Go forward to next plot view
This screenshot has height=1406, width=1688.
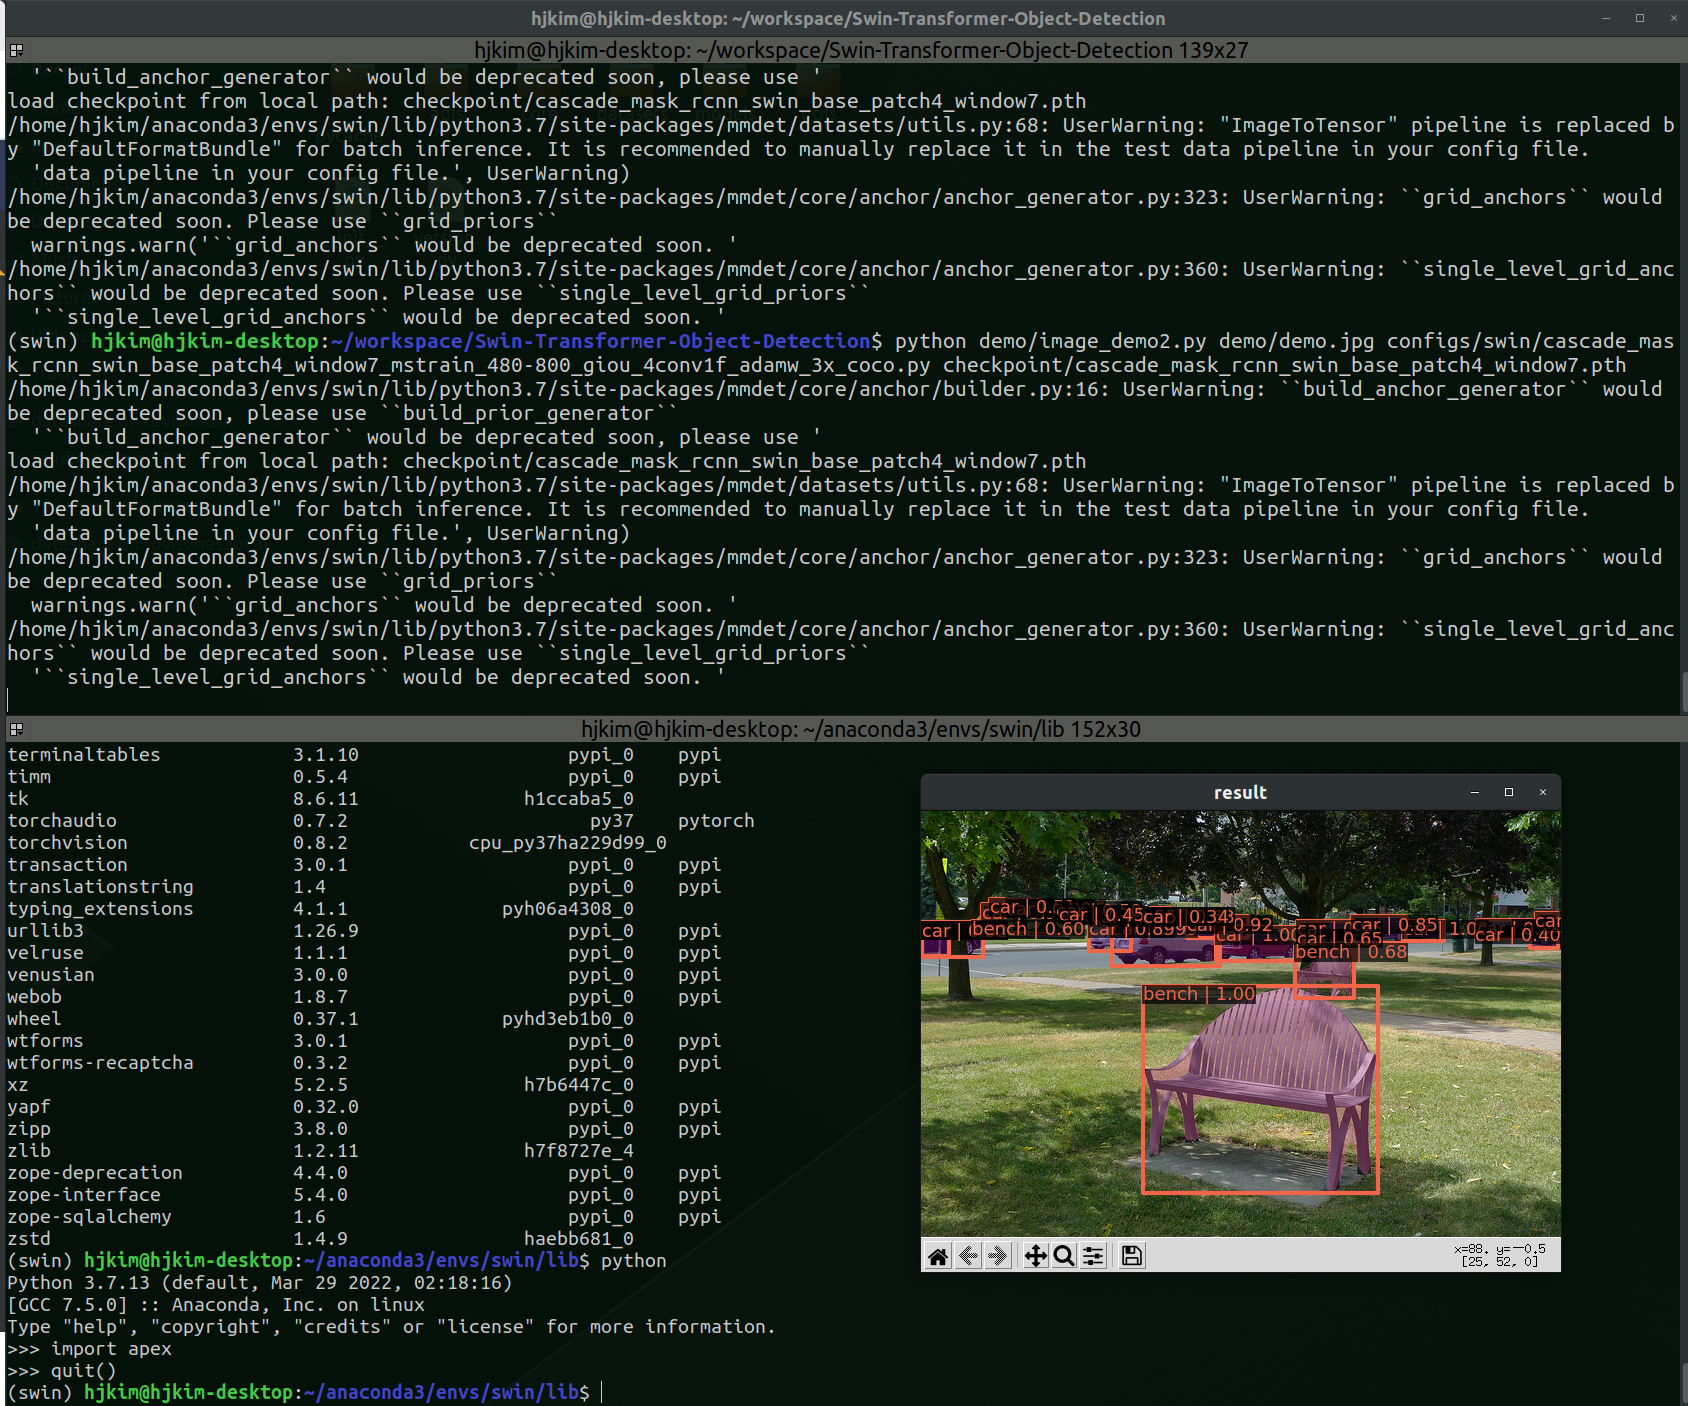997,1256
